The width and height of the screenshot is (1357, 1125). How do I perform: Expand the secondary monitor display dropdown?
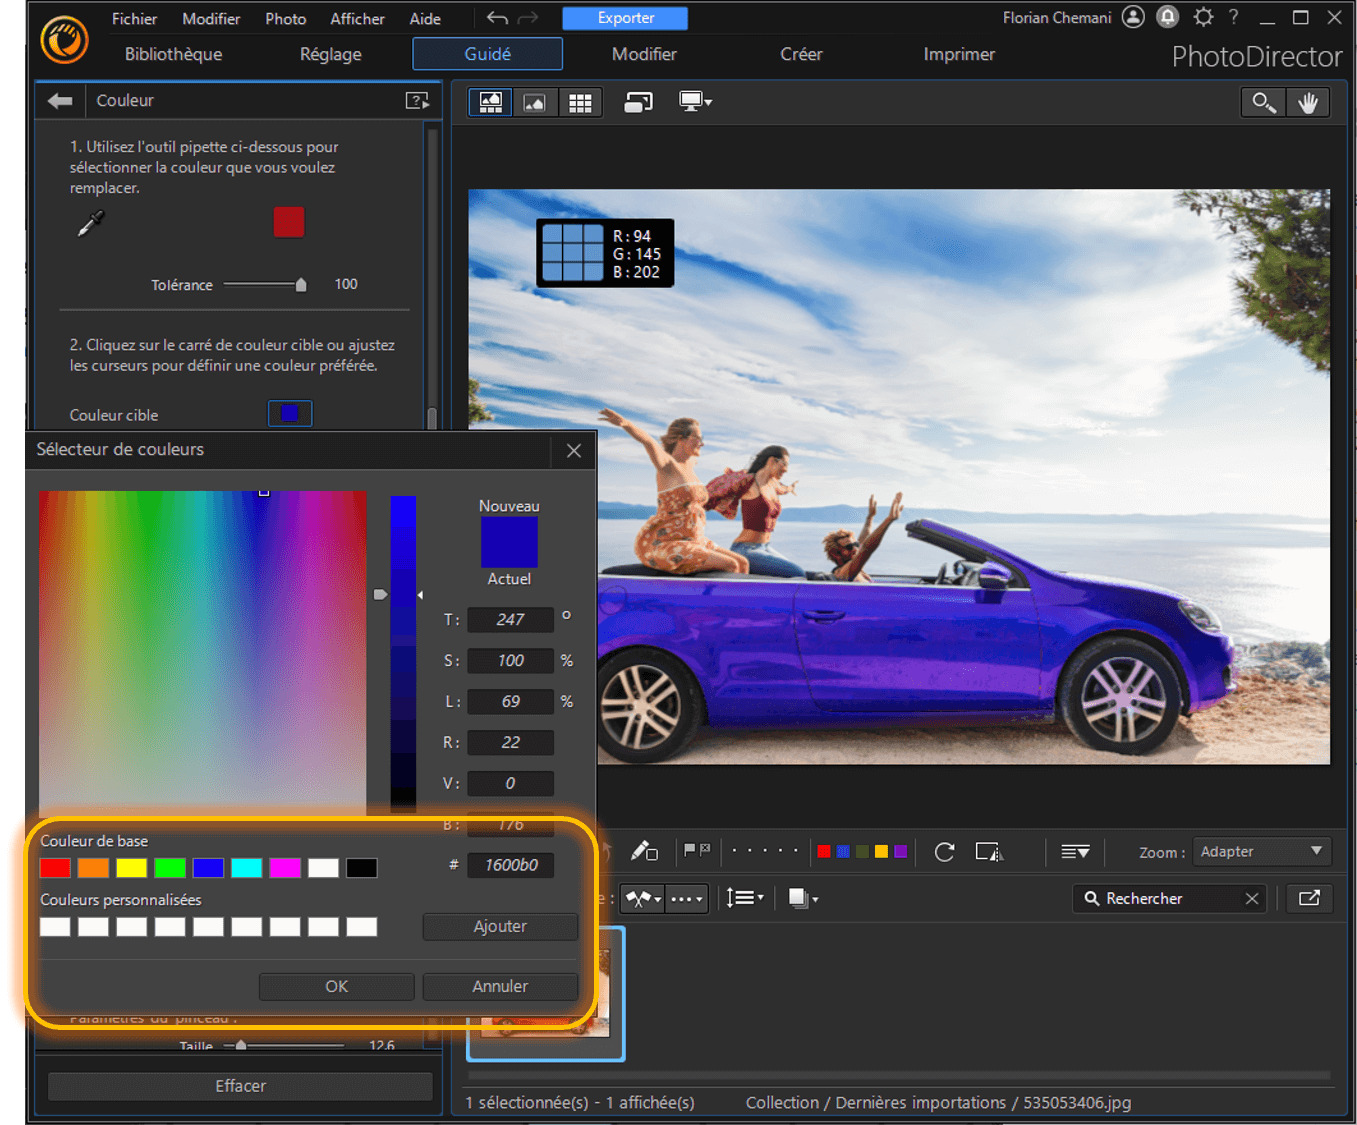tap(695, 101)
